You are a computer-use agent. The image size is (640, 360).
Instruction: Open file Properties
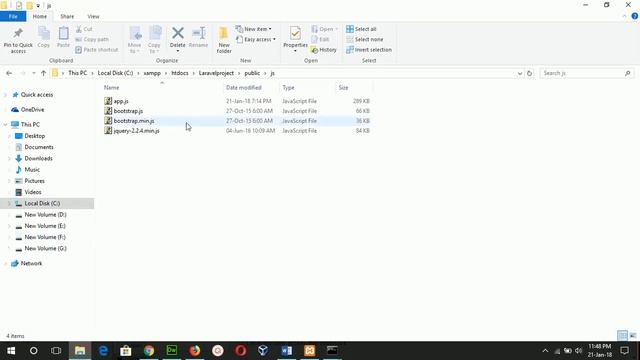[x=295, y=38]
